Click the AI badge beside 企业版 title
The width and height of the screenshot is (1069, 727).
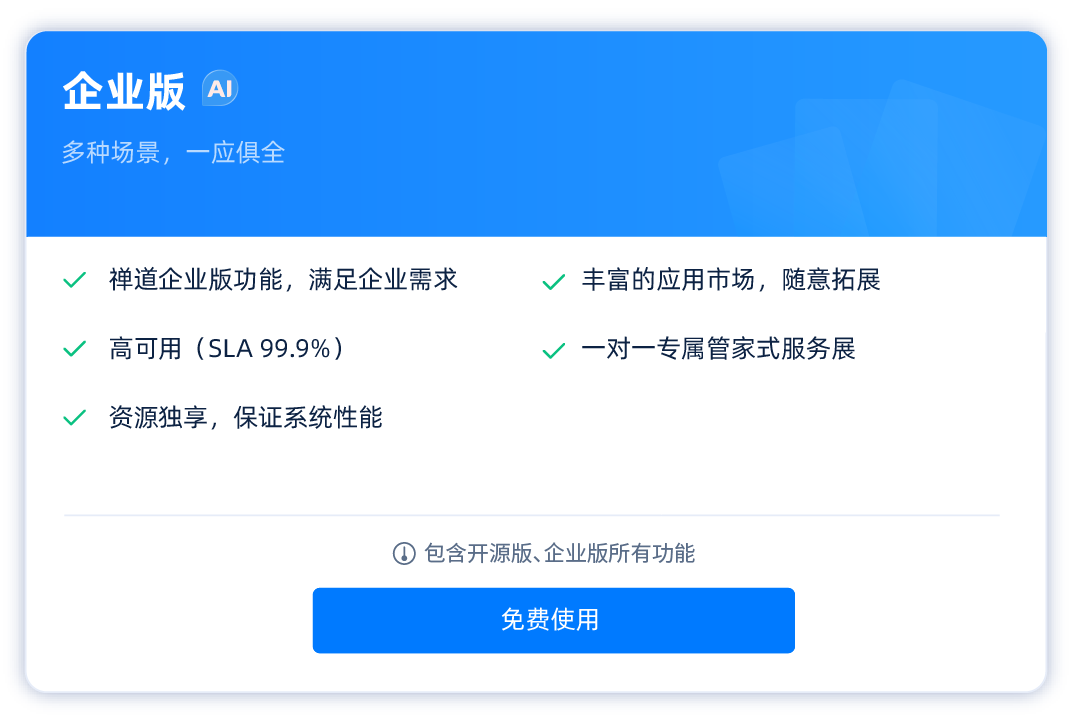[218, 88]
